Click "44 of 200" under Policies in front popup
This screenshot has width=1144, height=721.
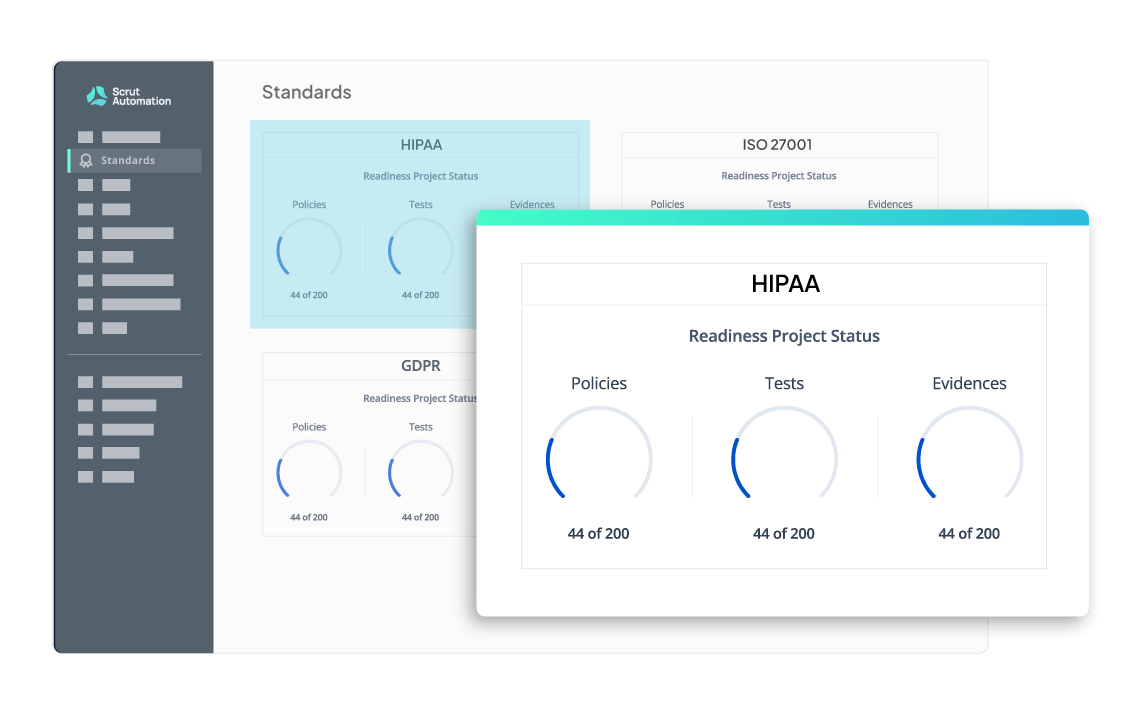[x=598, y=533]
